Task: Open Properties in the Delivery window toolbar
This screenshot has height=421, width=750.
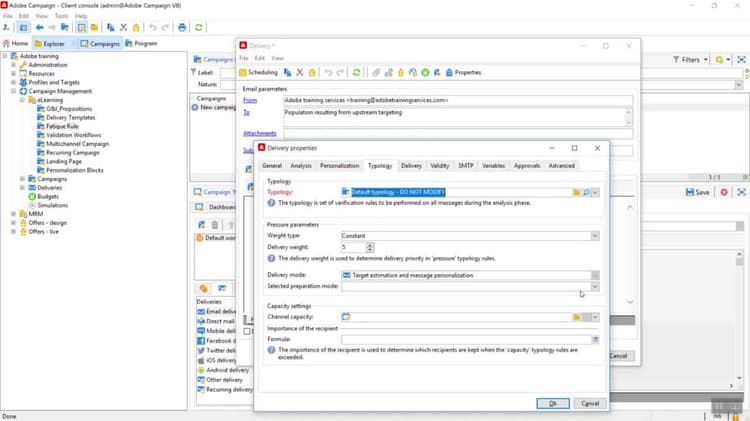Action: [463, 73]
